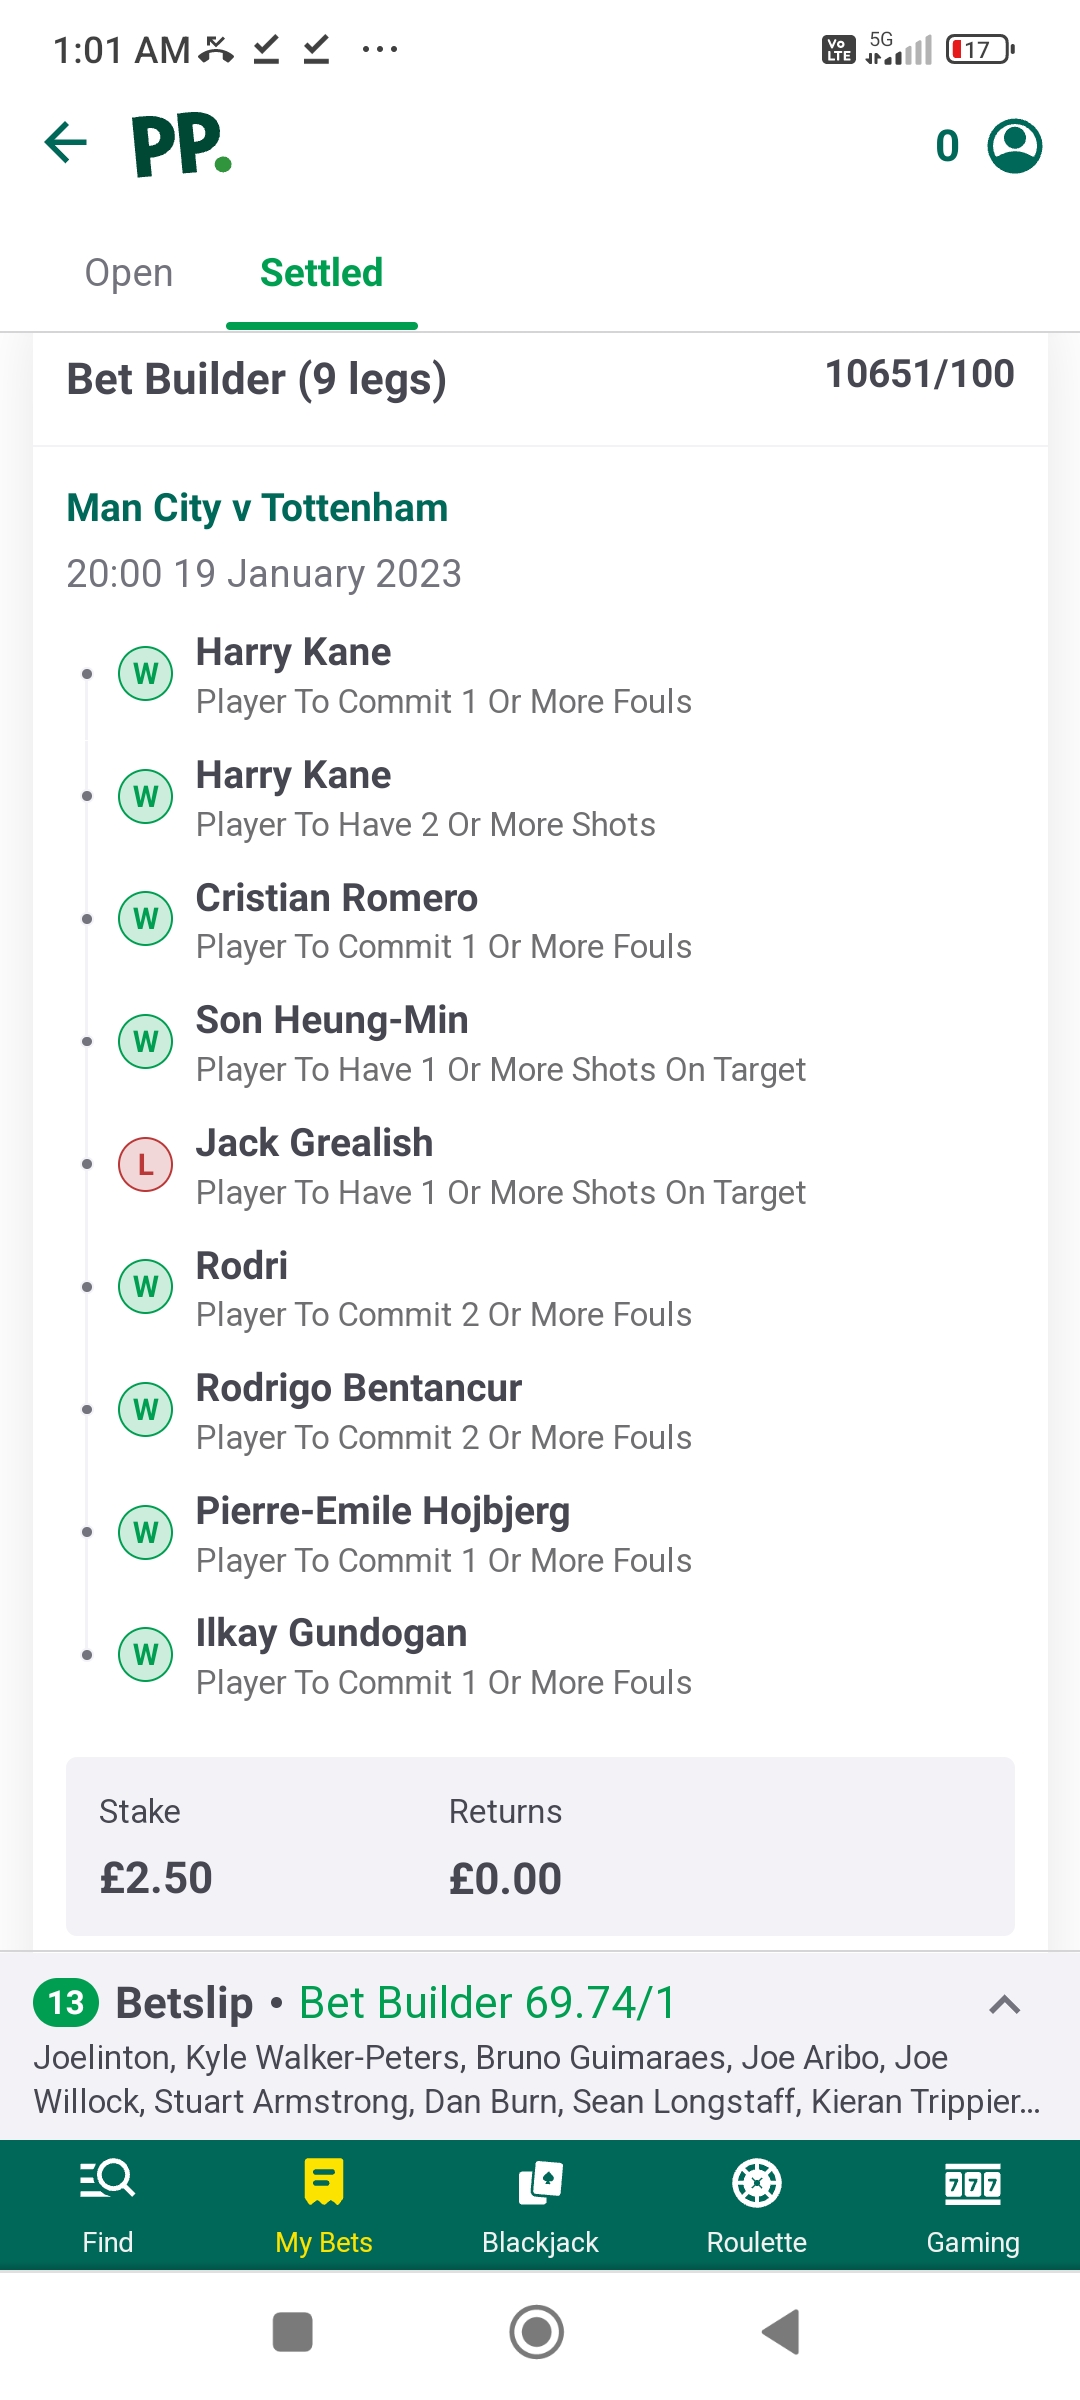Tap the back arrow icon
This screenshot has height=2400, width=1080.
tap(66, 143)
